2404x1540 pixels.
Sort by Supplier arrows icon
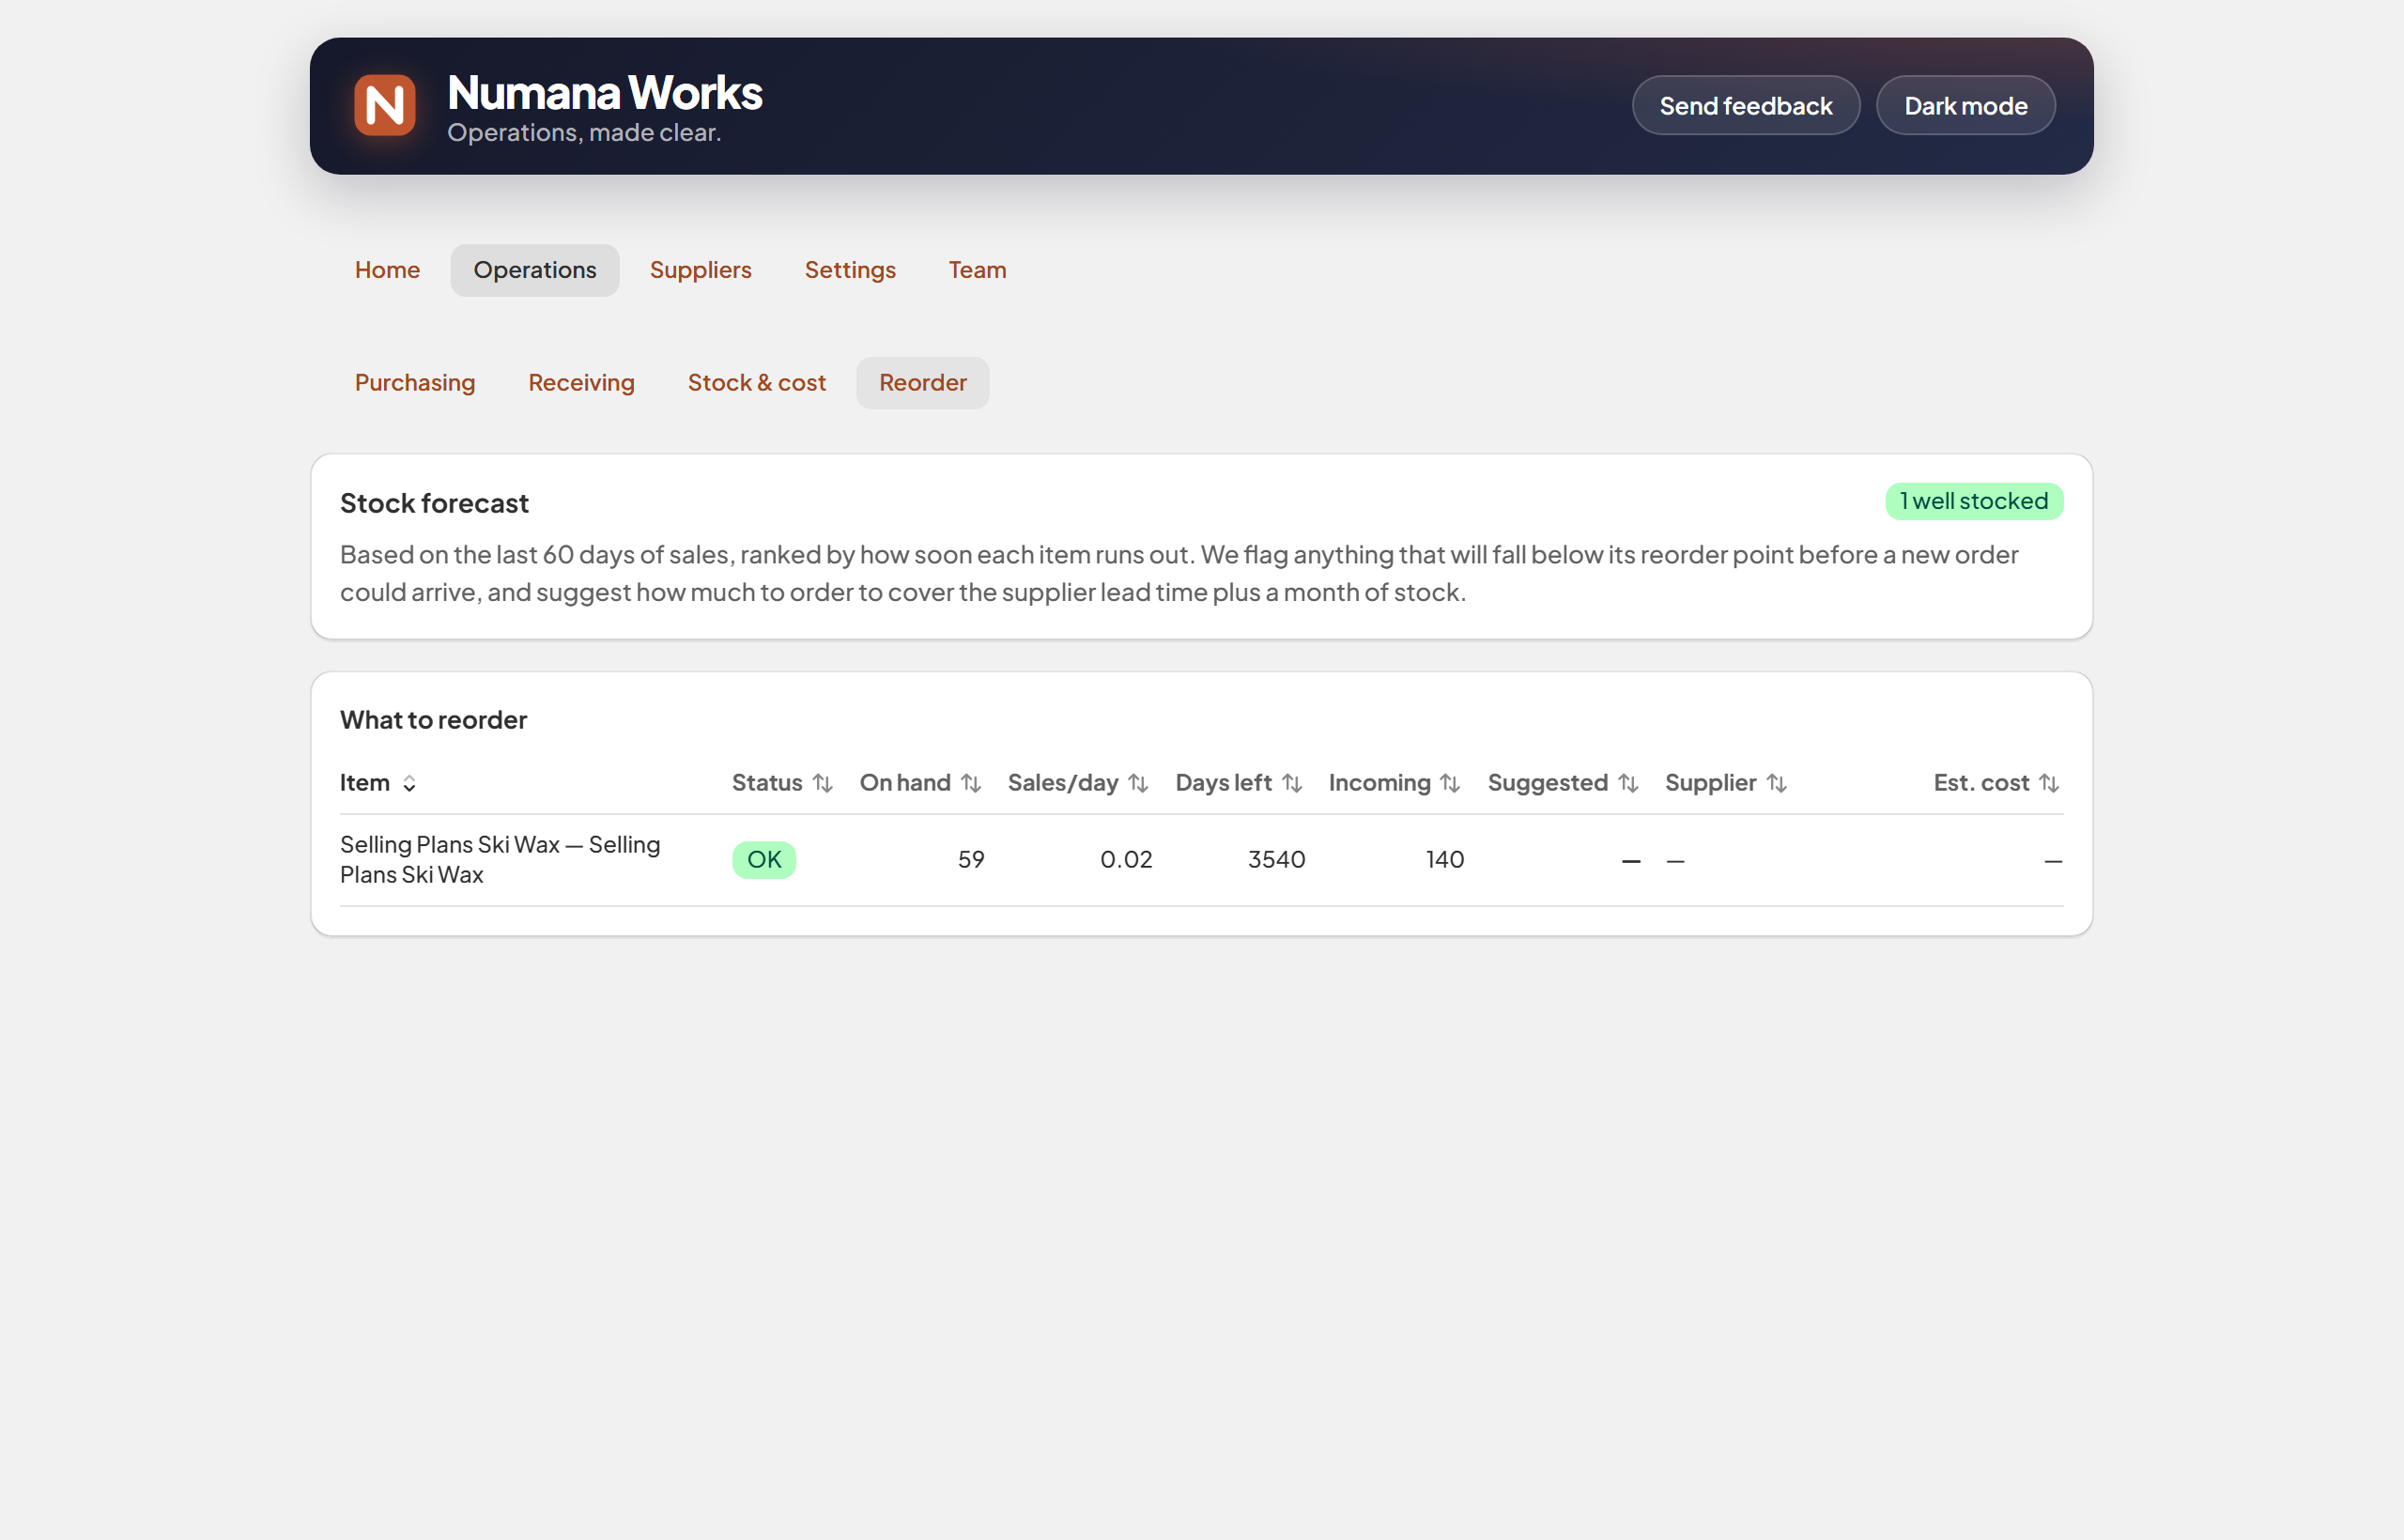(1776, 783)
